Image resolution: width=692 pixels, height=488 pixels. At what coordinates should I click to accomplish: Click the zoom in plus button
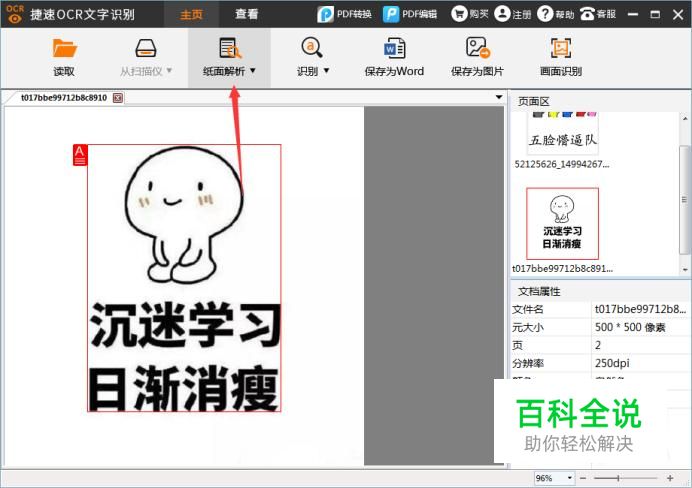point(670,478)
